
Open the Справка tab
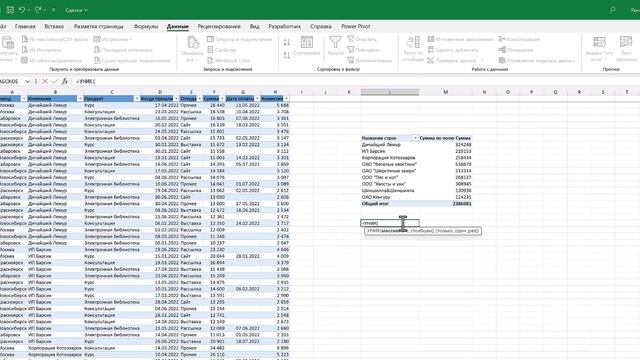(x=320, y=26)
